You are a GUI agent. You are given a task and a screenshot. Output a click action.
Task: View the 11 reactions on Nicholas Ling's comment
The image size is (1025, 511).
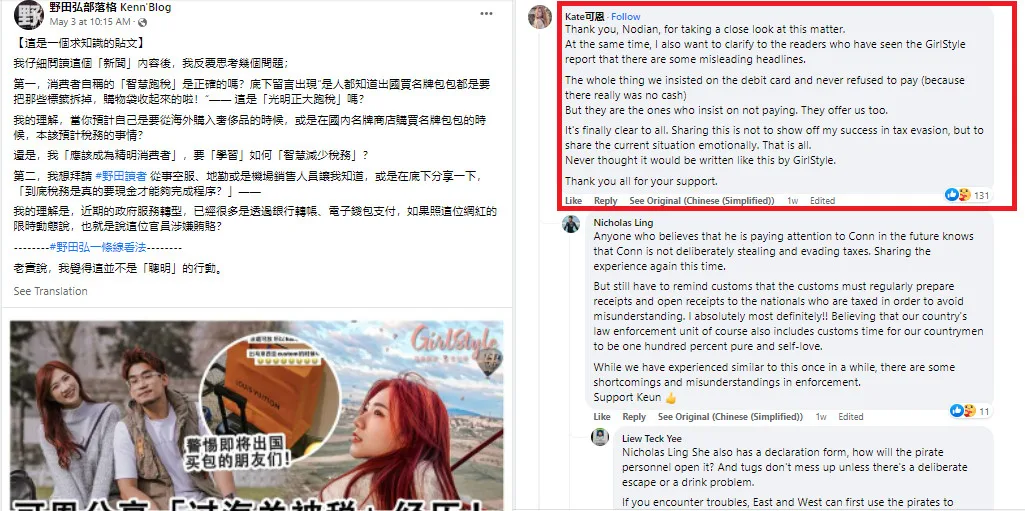pyautogui.click(x=971, y=411)
